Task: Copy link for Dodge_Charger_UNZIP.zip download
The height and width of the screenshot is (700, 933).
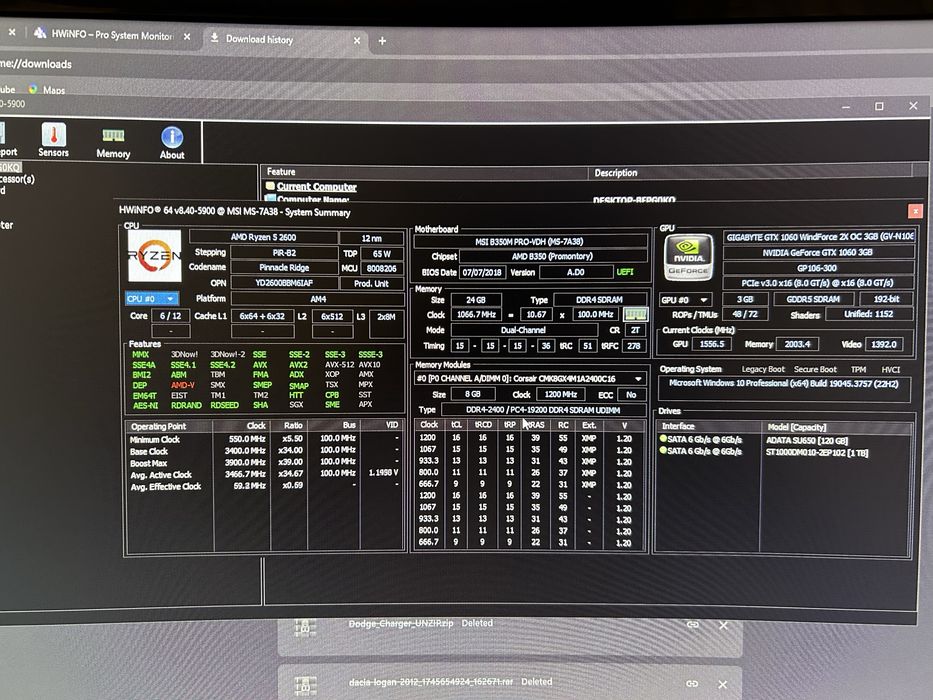Action: point(693,624)
